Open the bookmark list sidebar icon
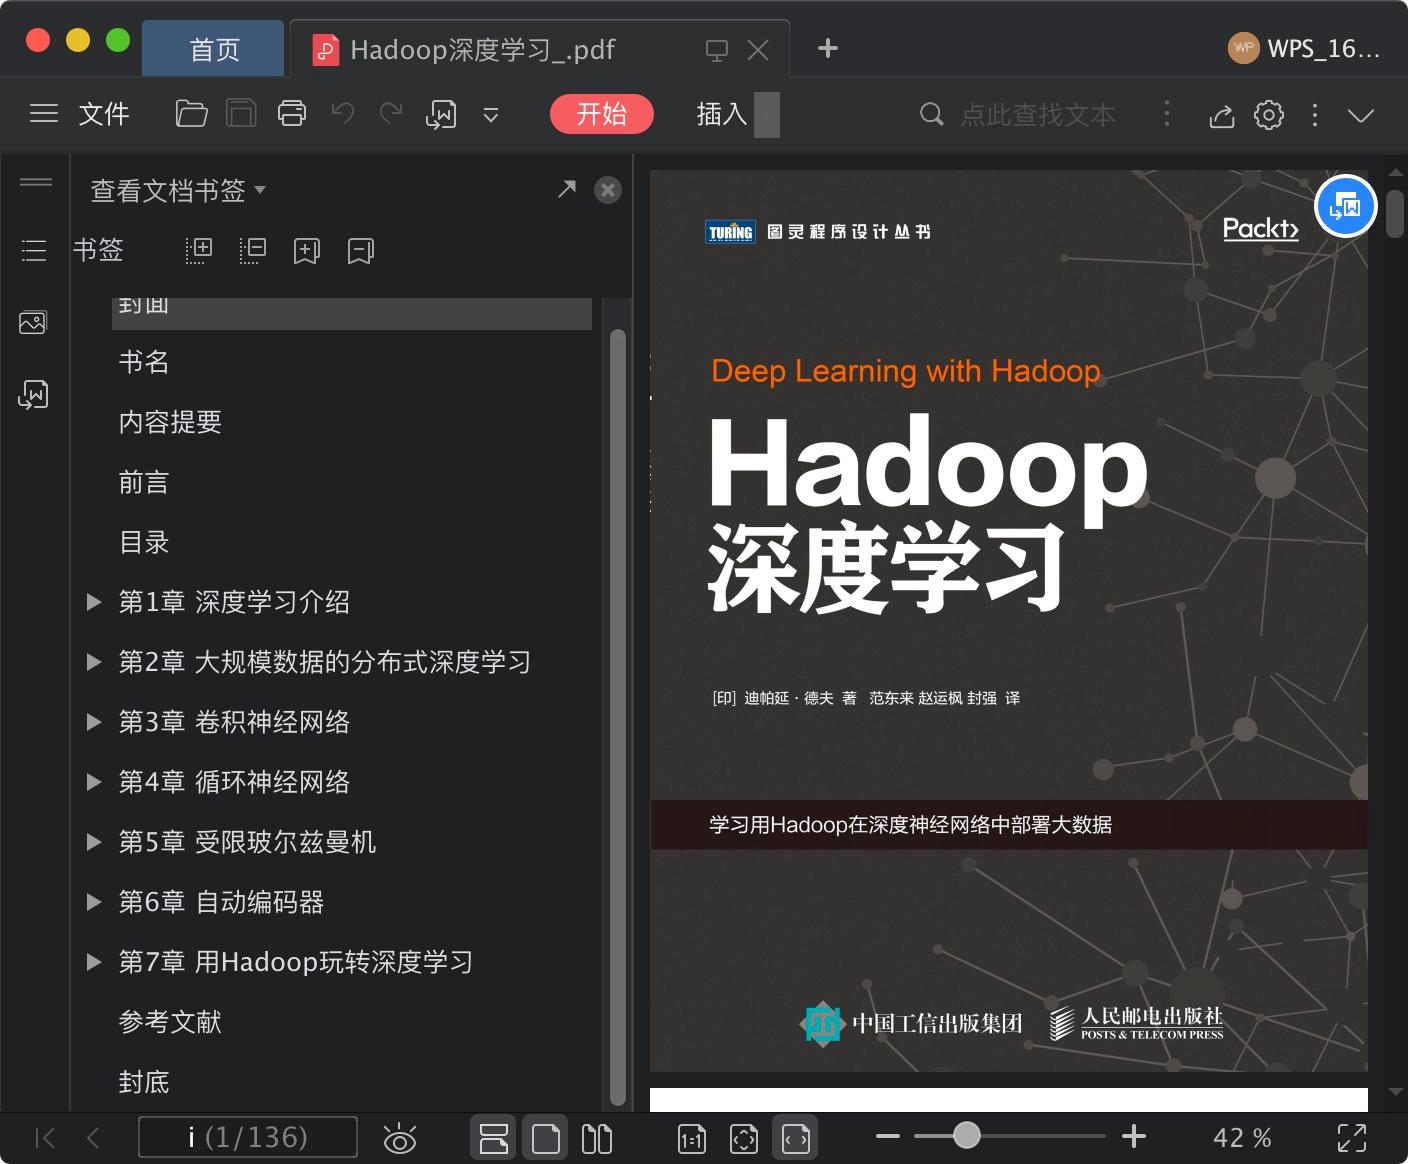Viewport: 1408px width, 1164px height. [x=34, y=250]
